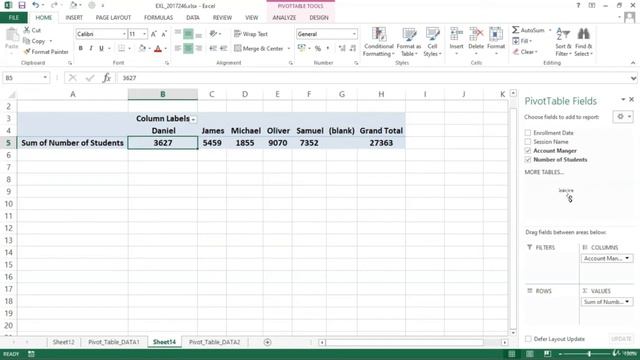Open Column Labels filter dropdown

click(193, 119)
